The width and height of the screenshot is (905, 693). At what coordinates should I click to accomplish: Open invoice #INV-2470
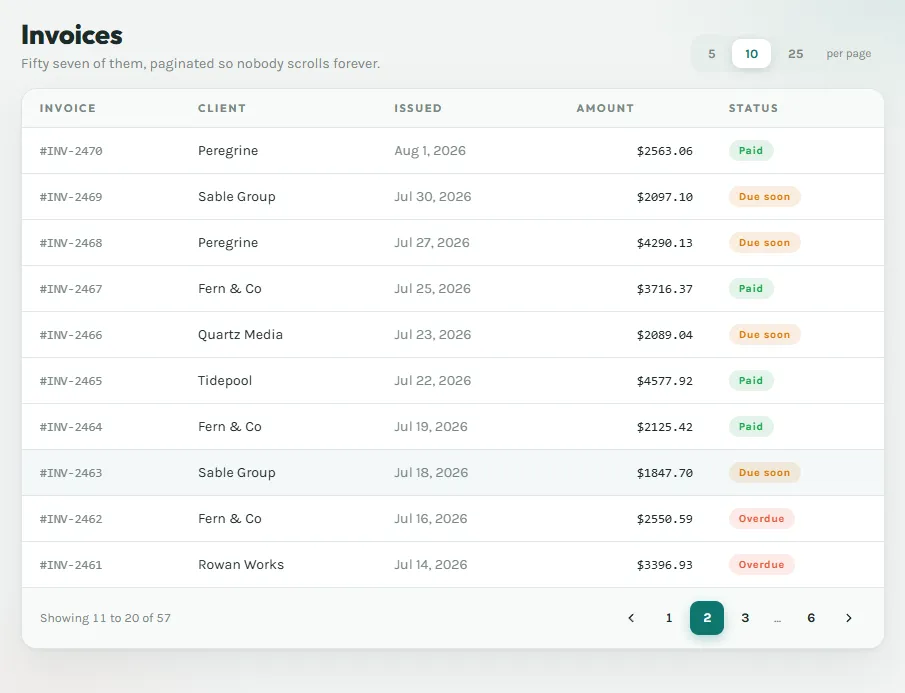71,151
